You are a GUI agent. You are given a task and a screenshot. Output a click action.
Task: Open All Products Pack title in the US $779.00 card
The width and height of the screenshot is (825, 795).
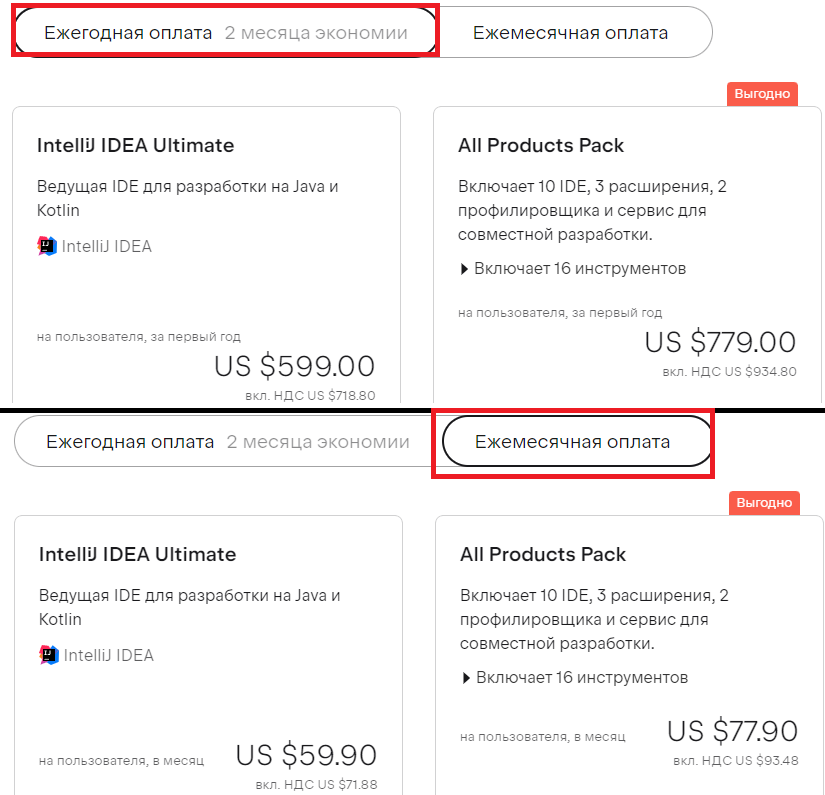tap(541, 146)
